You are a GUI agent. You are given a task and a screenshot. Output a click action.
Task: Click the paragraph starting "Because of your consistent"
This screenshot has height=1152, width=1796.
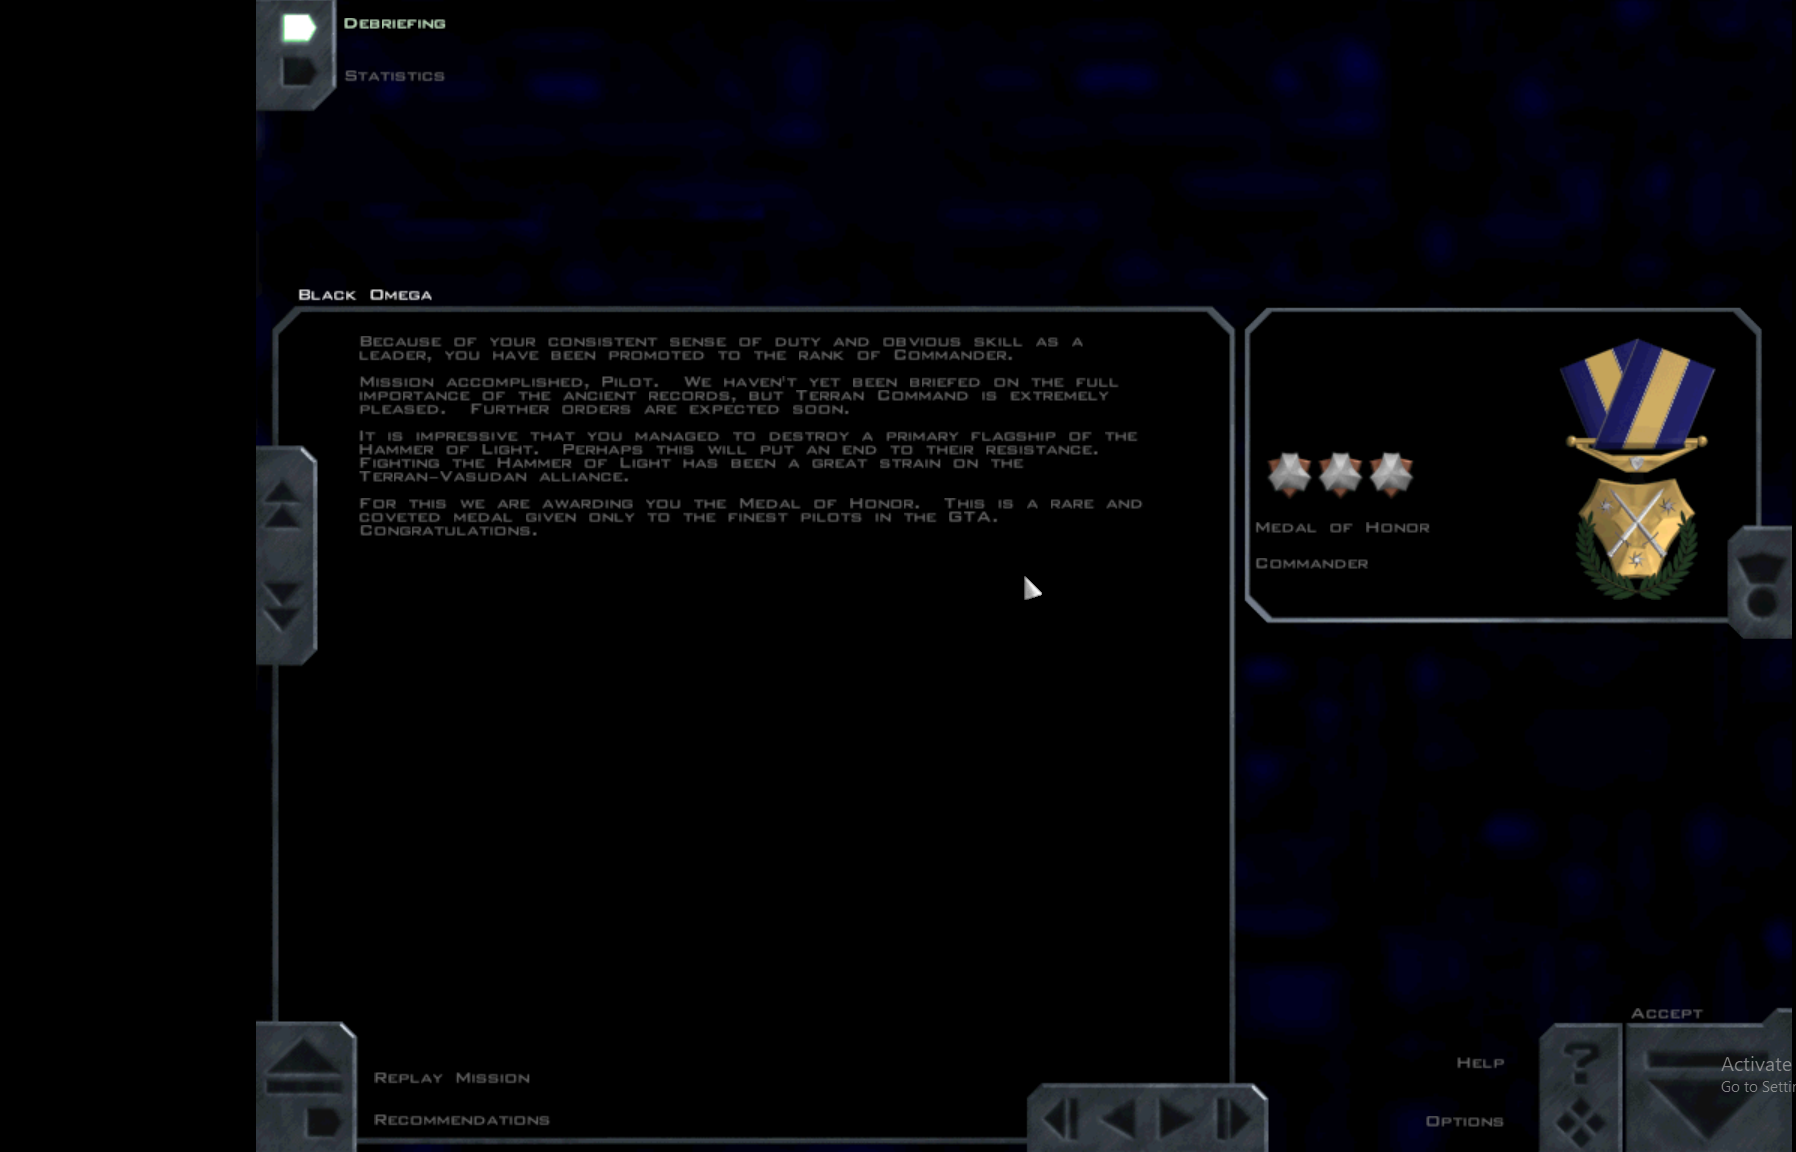click(721, 349)
